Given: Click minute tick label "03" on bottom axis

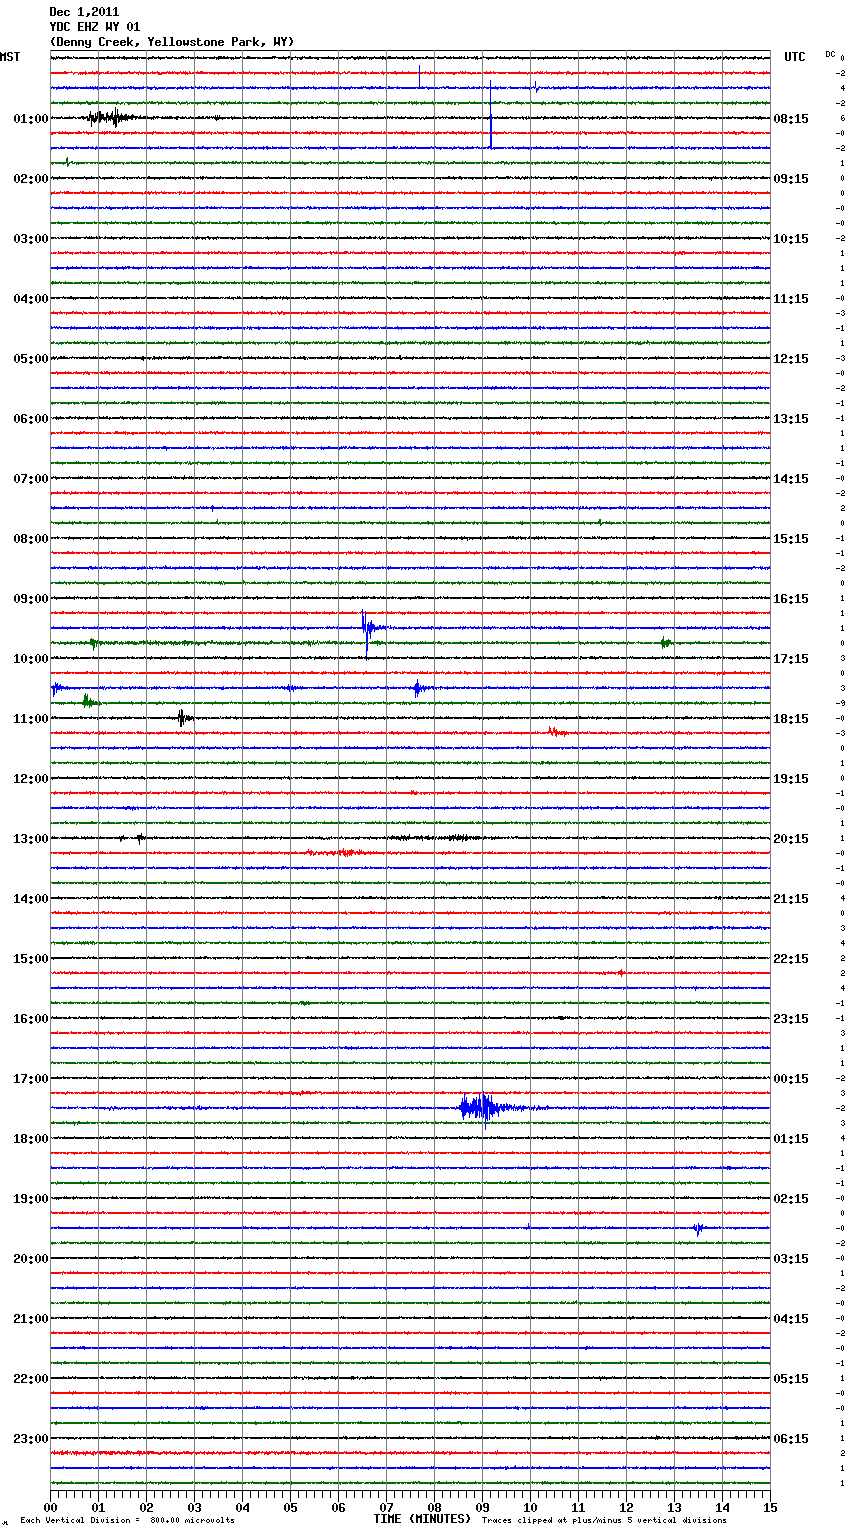Looking at the screenshot, I should (194, 1507).
